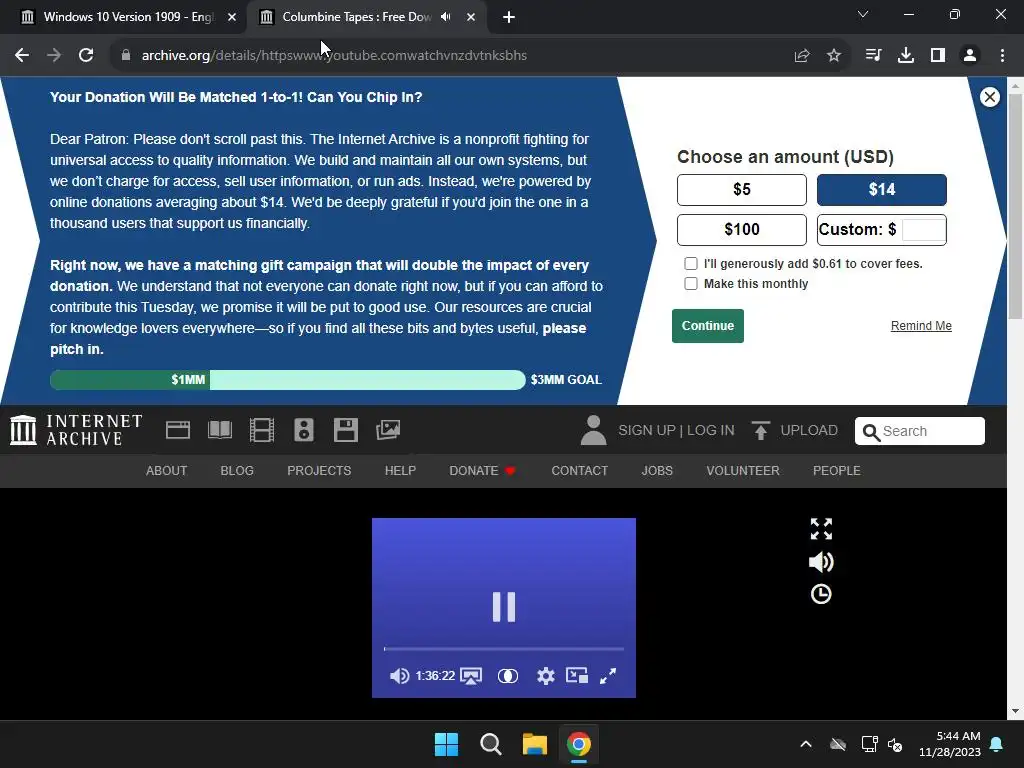This screenshot has width=1024, height=768.
Task: Click the green Continue button
Action: [708, 326]
